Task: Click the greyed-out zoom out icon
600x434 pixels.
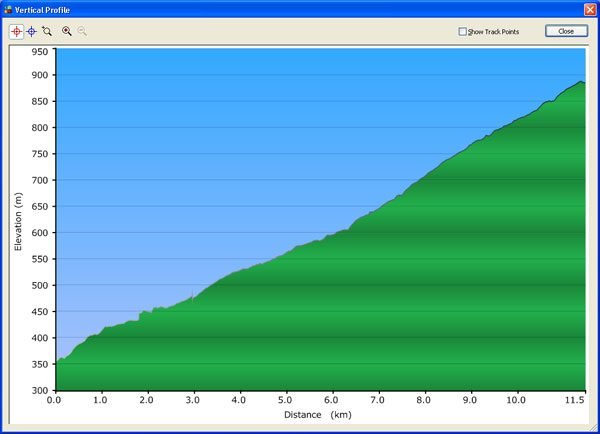Action: (82, 31)
